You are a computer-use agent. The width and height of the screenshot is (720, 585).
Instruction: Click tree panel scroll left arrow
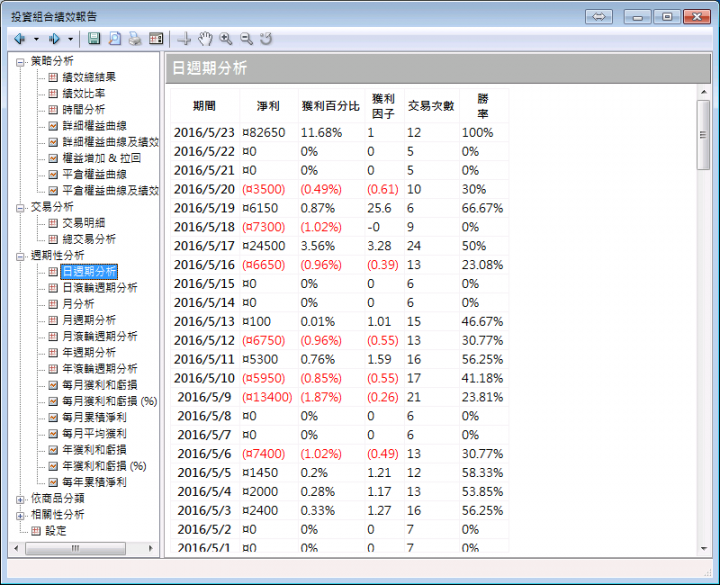(17, 548)
